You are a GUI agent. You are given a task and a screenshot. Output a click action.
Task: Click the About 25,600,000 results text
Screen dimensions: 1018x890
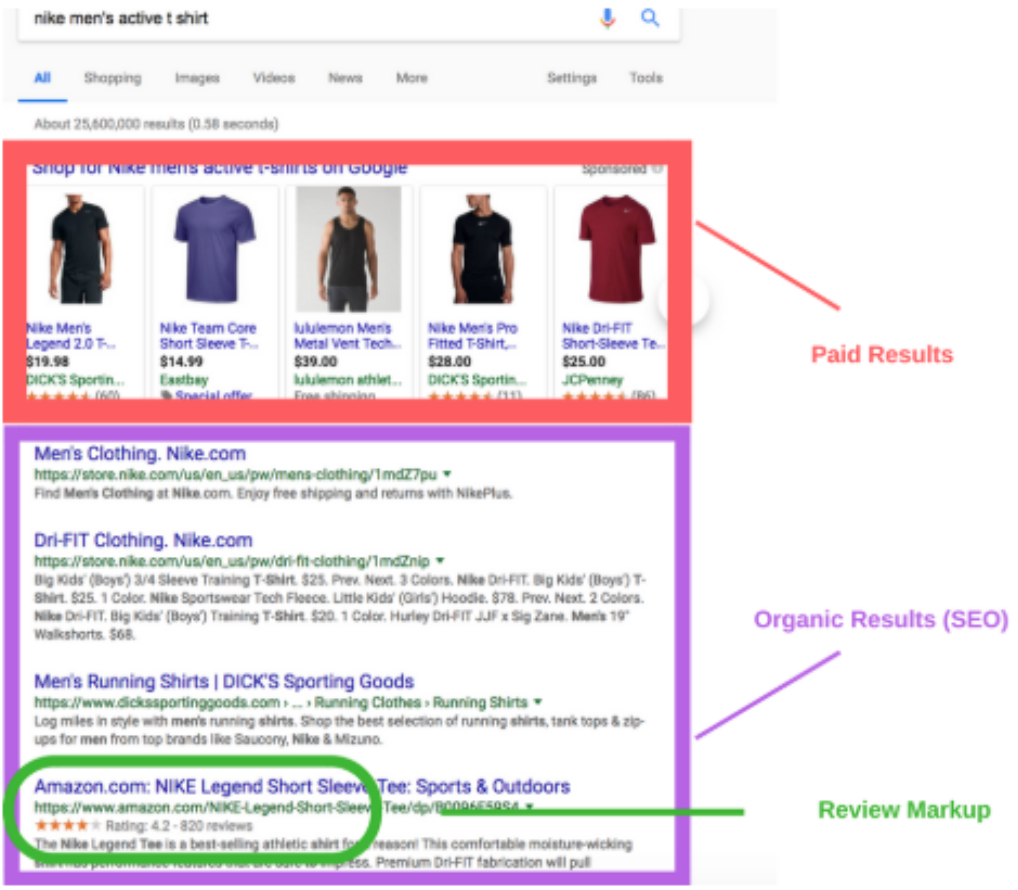click(156, 123)
